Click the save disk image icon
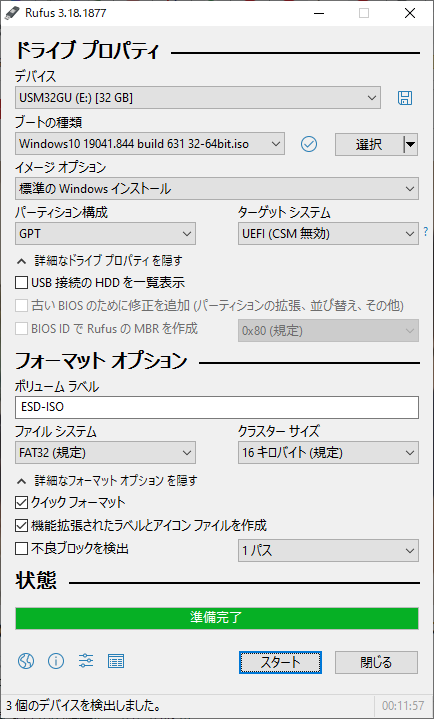 click(x=405, y=98)
